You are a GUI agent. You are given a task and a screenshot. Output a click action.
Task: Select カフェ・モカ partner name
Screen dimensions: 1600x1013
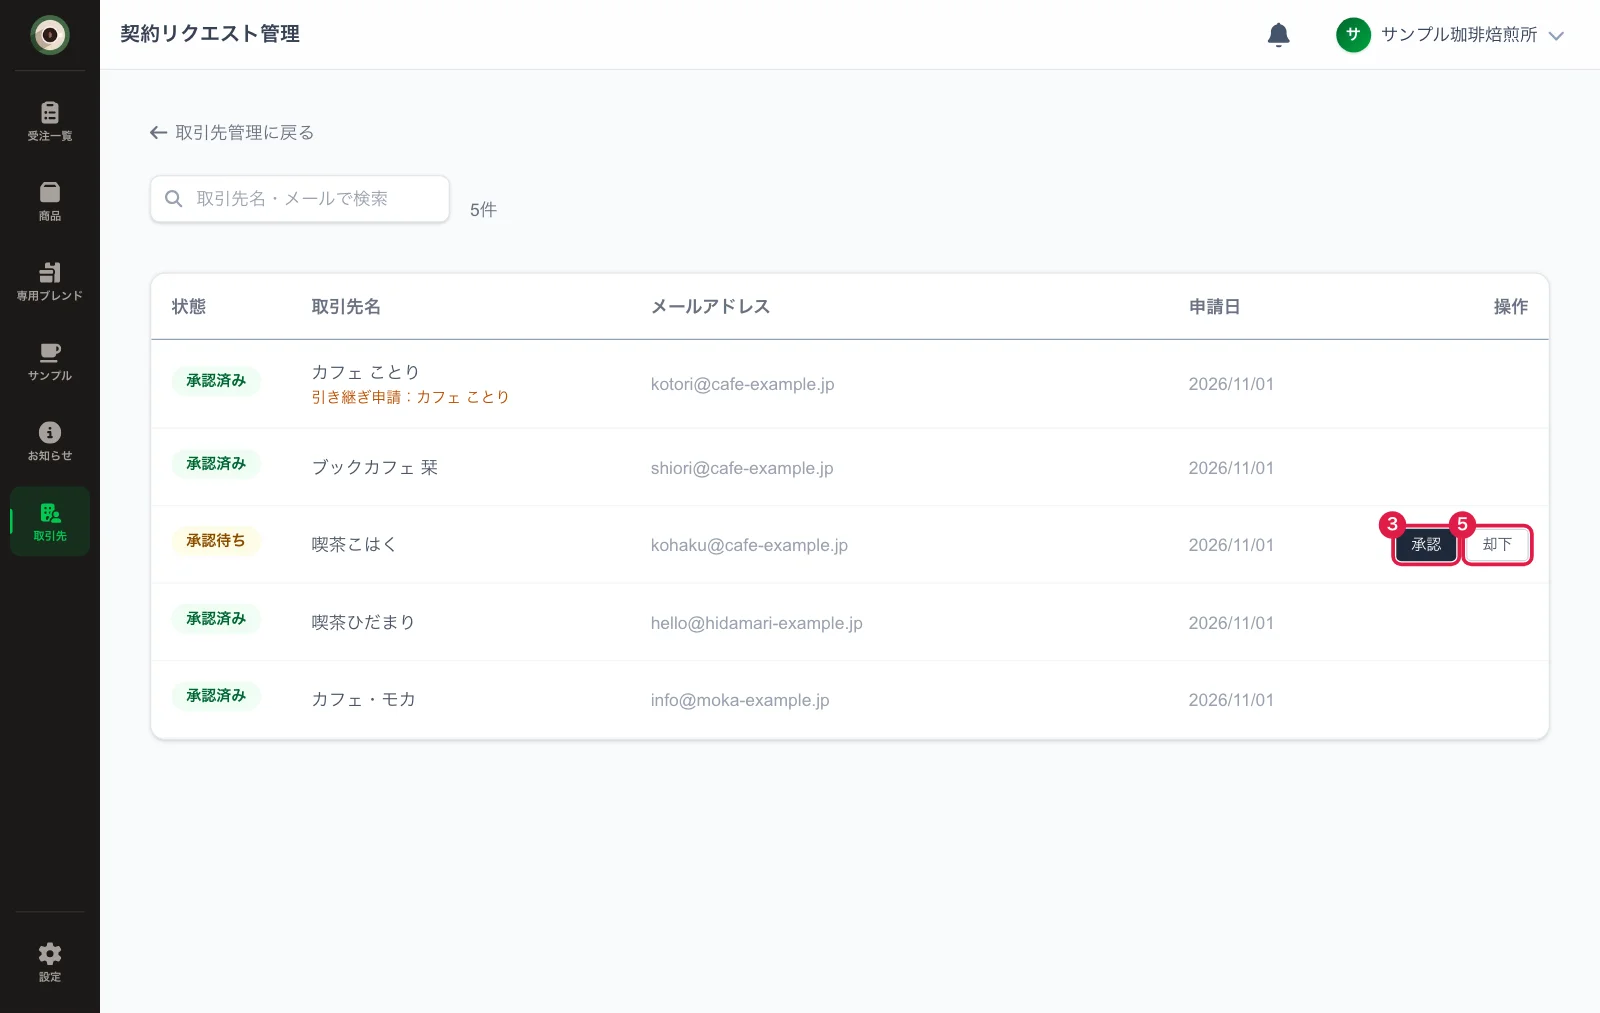(363, 700)
